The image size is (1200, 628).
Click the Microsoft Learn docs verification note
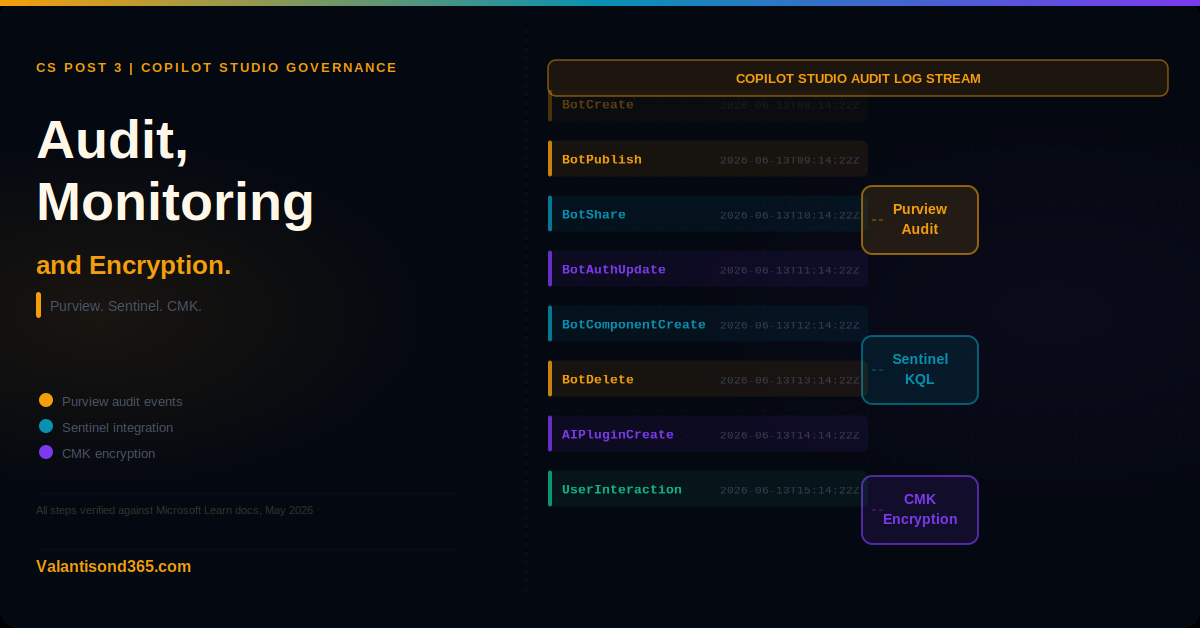pos(174,510)
